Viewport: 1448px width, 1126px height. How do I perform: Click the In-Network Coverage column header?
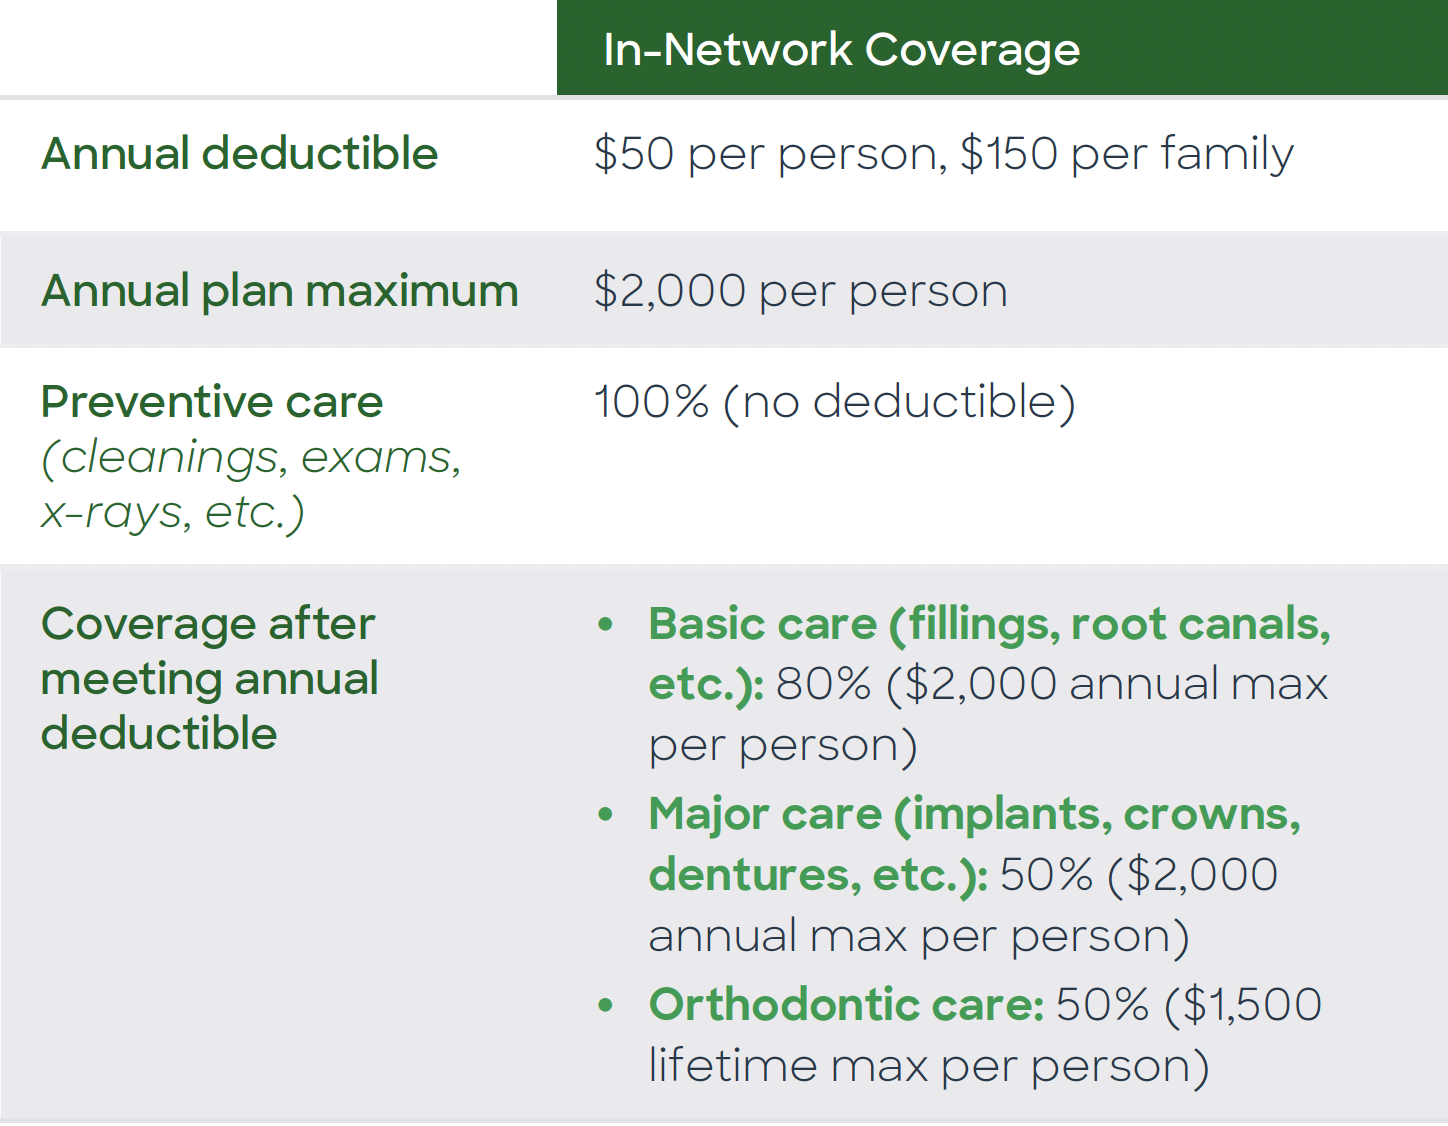841,50
